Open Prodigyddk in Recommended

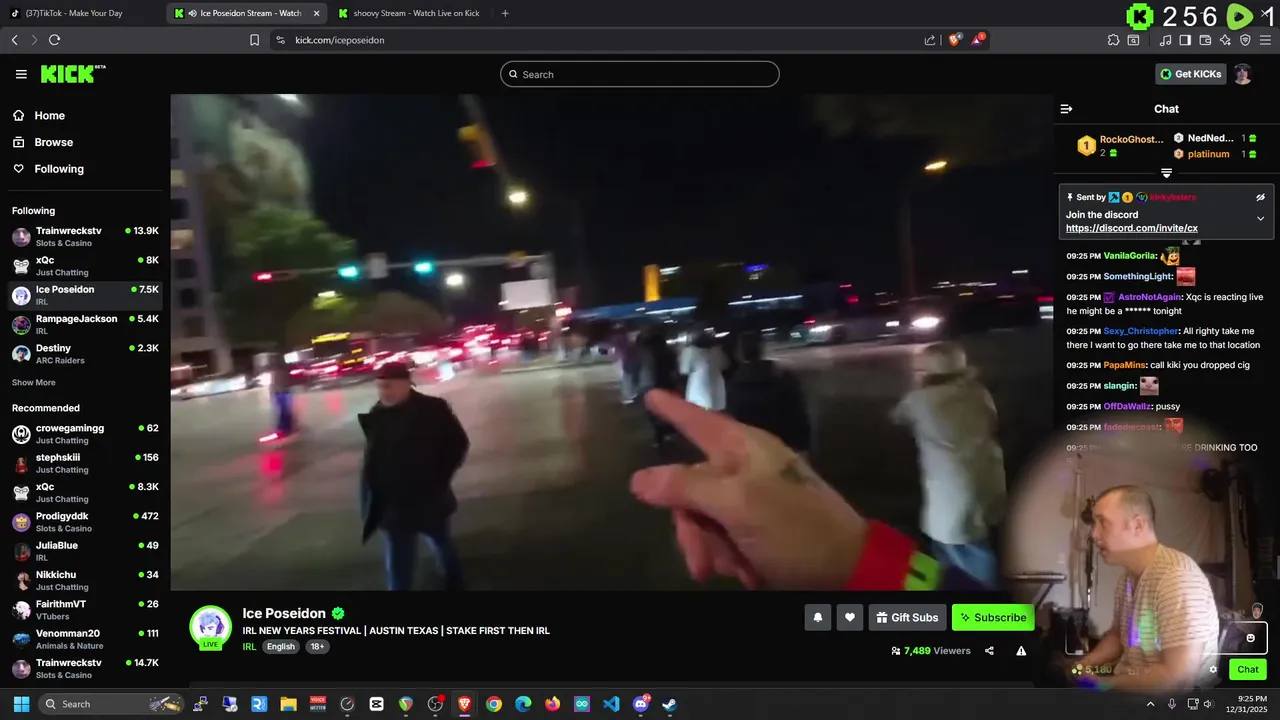[x=85, y=522]
